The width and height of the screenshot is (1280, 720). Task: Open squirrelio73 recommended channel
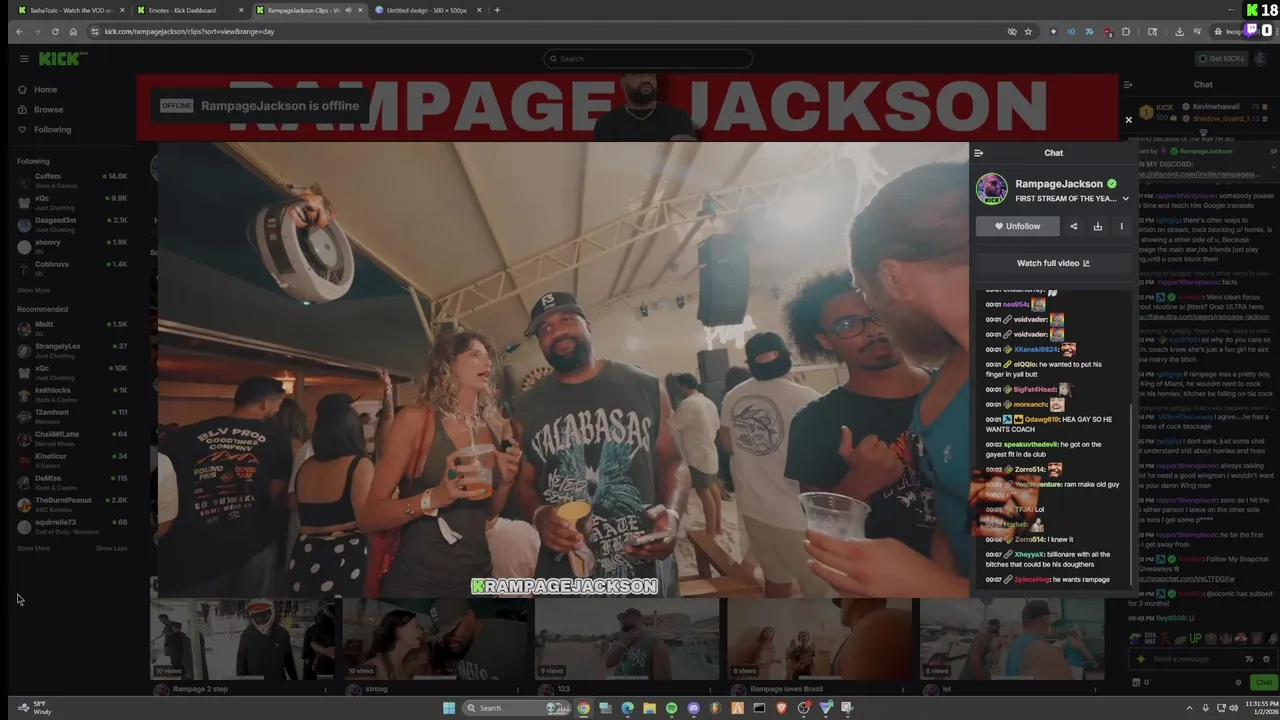(72, 526)
